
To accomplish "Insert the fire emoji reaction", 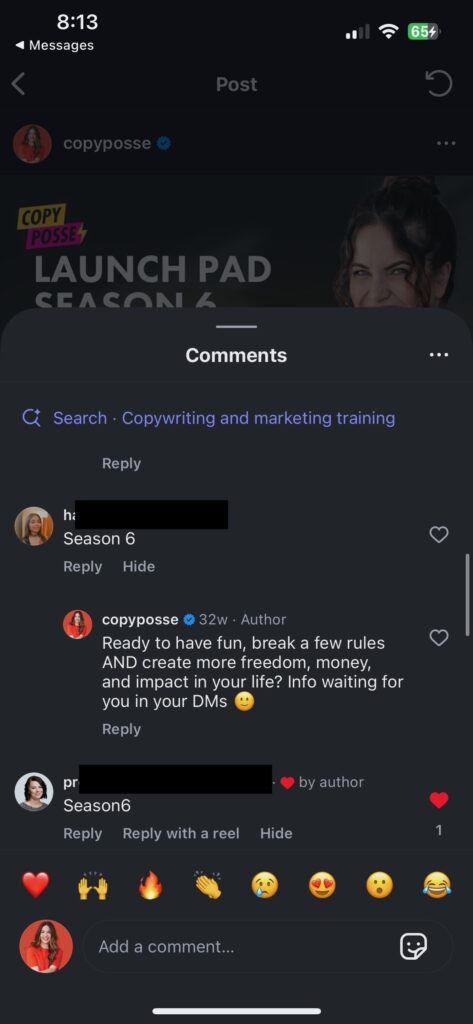I will click(150, 886).
